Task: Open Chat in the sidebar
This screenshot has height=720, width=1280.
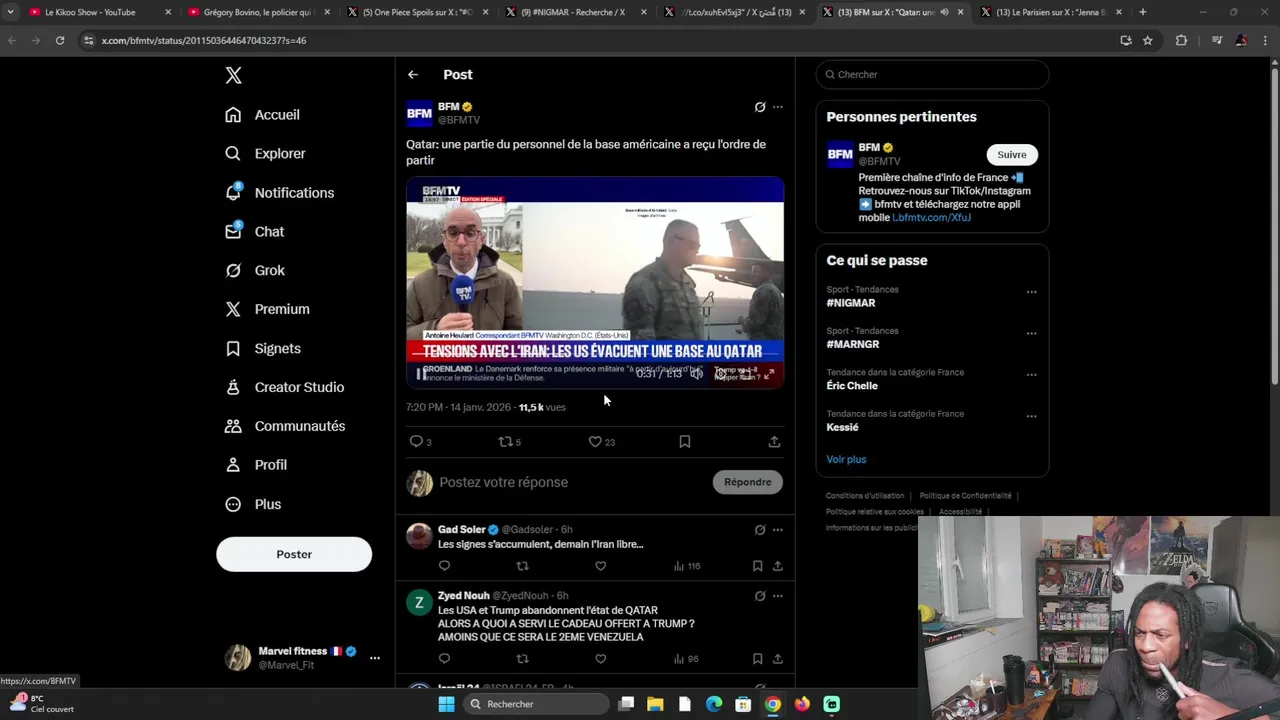Action: tap(255, 231)
